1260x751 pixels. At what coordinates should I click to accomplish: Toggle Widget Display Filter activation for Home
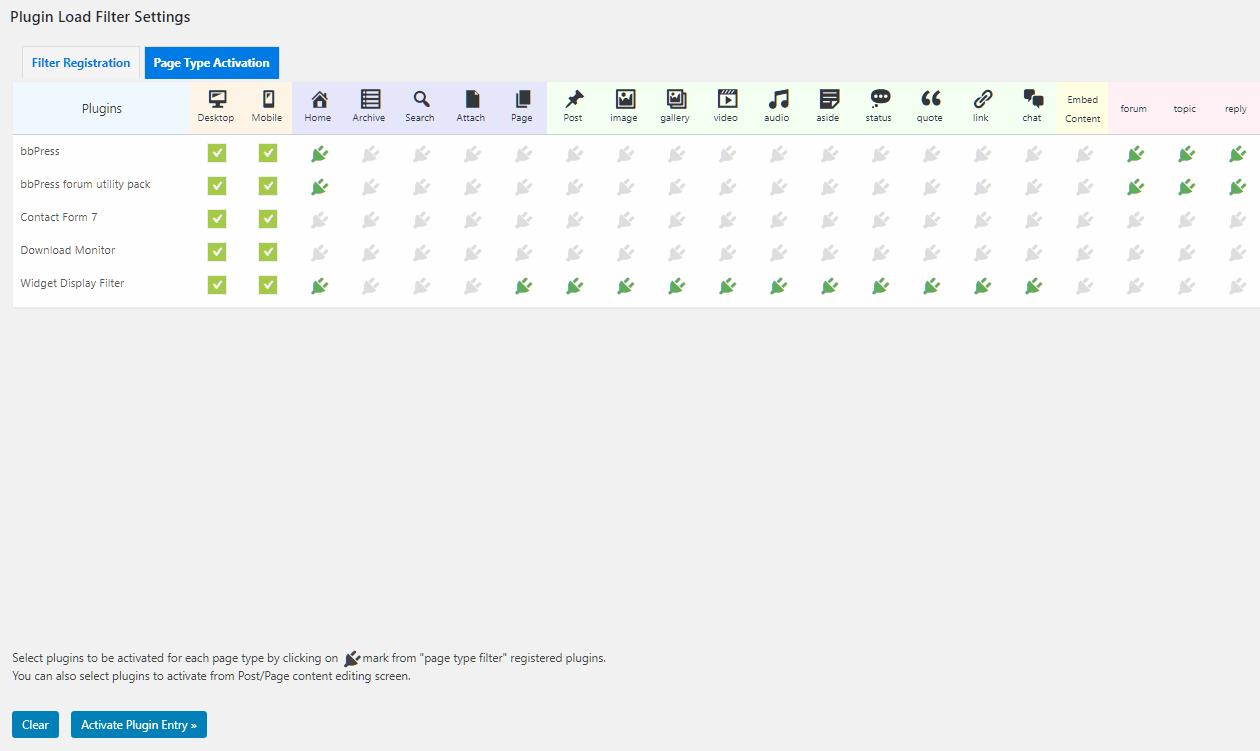point(319,285)
